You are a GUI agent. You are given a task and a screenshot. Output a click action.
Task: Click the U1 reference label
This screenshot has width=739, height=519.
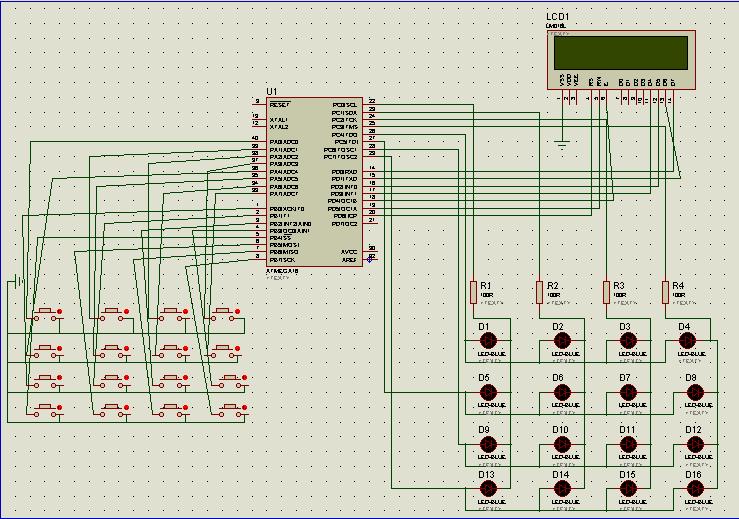tap(272, 91)
